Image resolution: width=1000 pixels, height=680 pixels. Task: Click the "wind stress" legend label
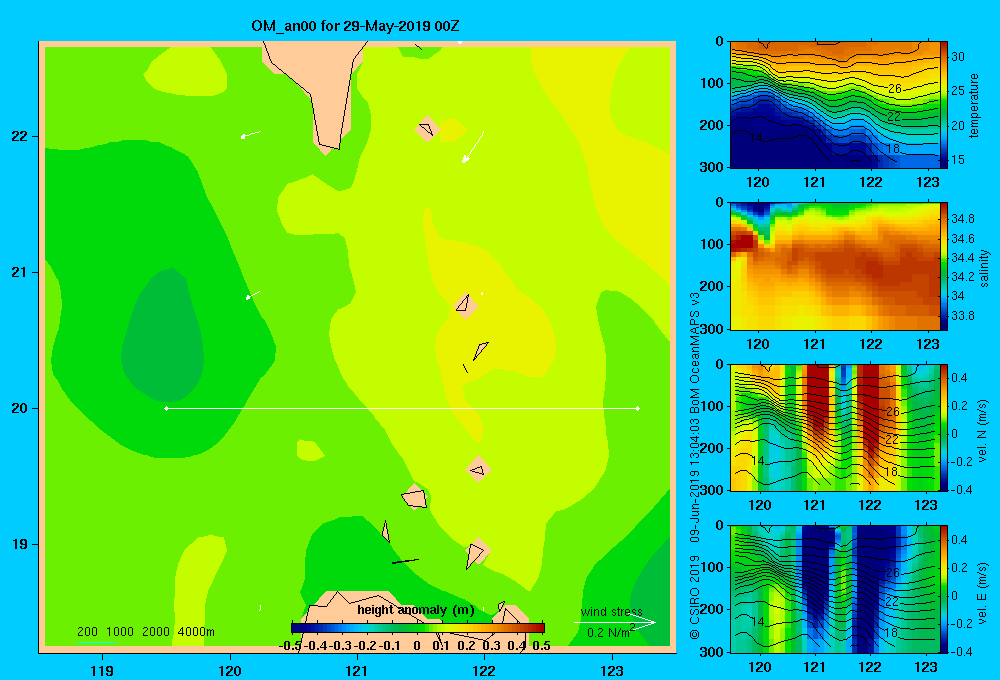pyautogui.click(x=612, y=612)
